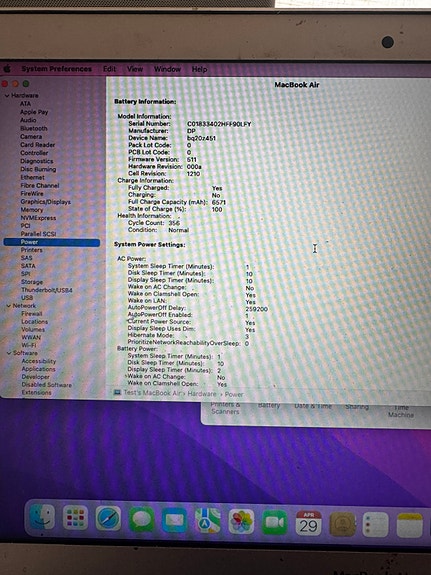Open the Help menu
The height and width of the screenshot is (575, 431).
(x=200, y=69)
